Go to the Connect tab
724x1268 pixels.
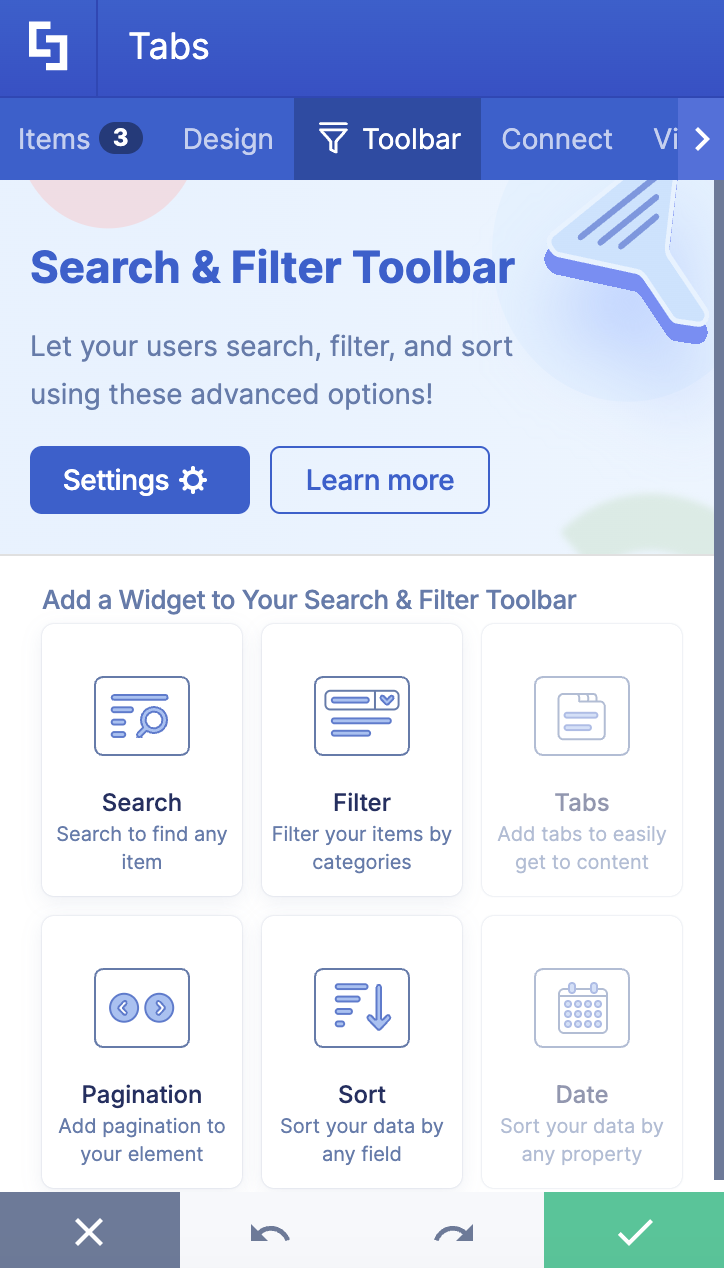557,139
